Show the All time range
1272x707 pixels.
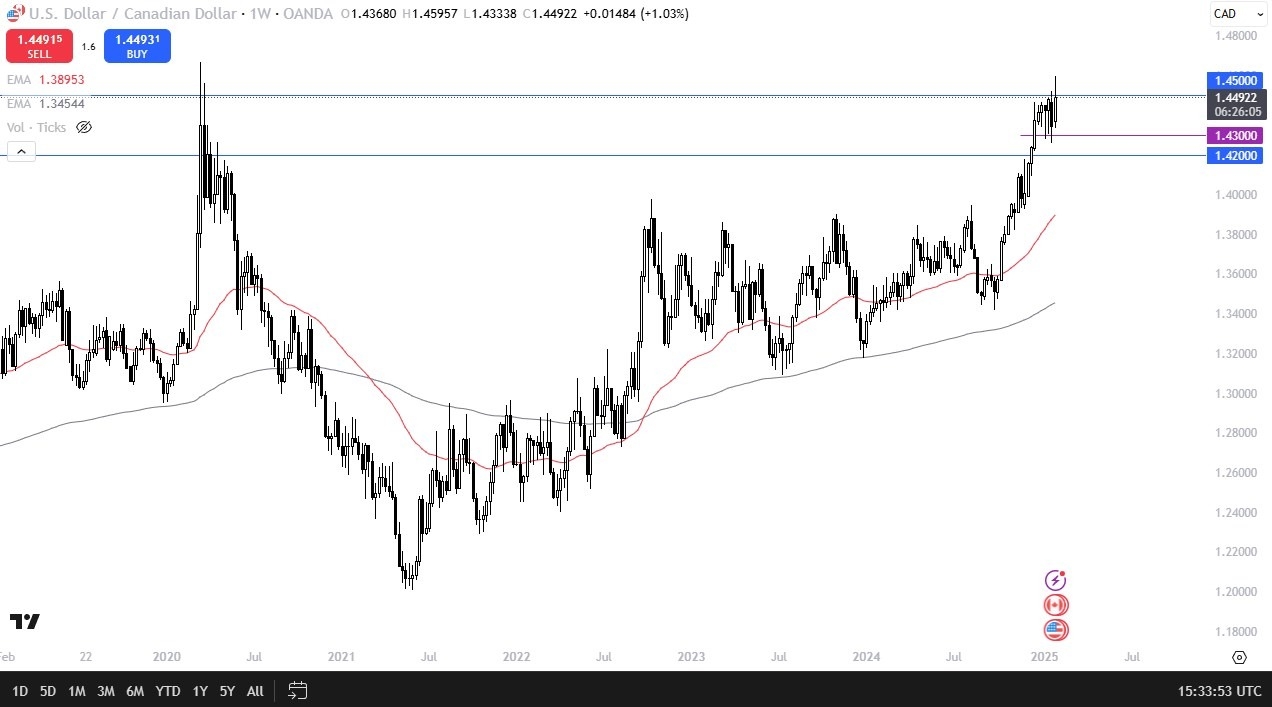[255, 690]
